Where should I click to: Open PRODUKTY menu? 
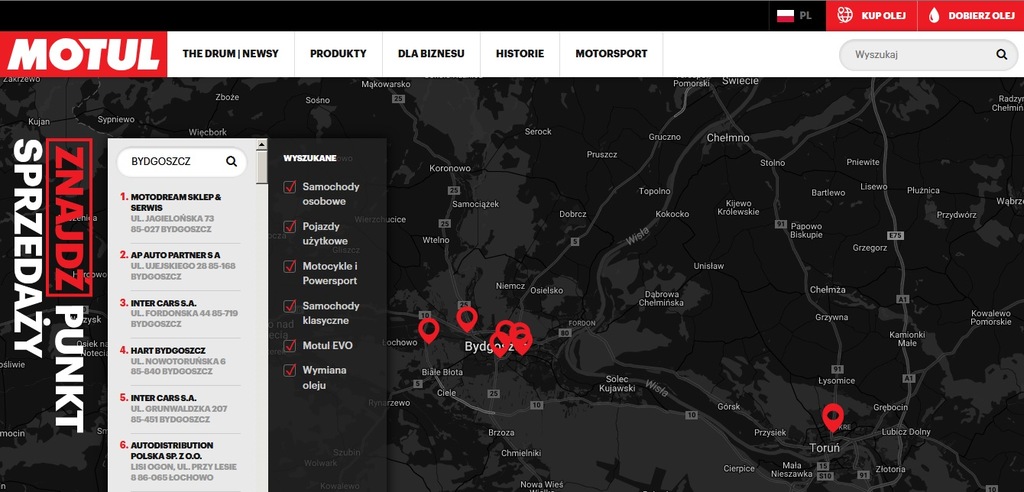[338, 54]
